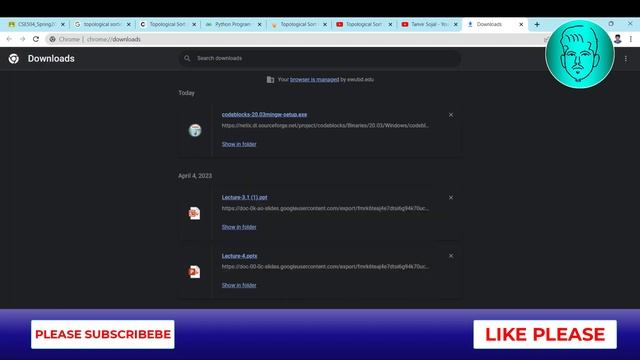Click the Chrome site info icon in address bar

point(52,39)
